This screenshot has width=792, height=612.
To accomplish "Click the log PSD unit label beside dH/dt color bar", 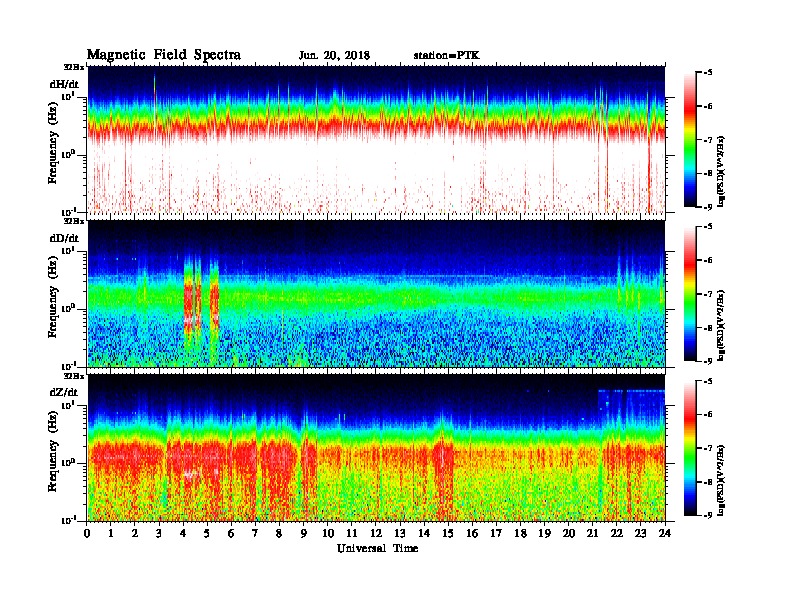I will coord(721,171).
